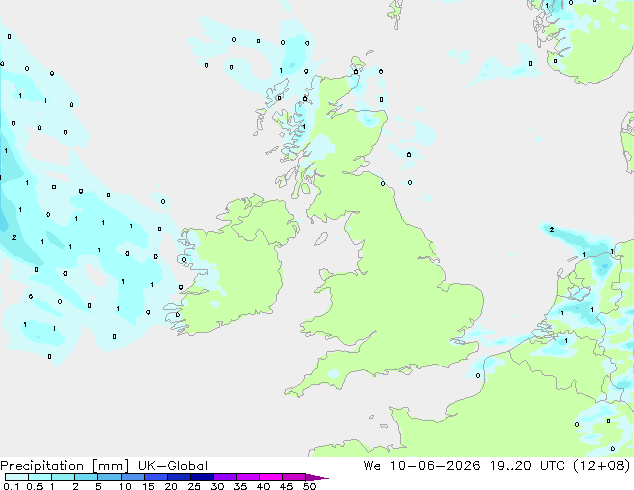Click the 0.1–0.5 mm legend color swatch
This screenshot has height=490, width=634.
17,477
